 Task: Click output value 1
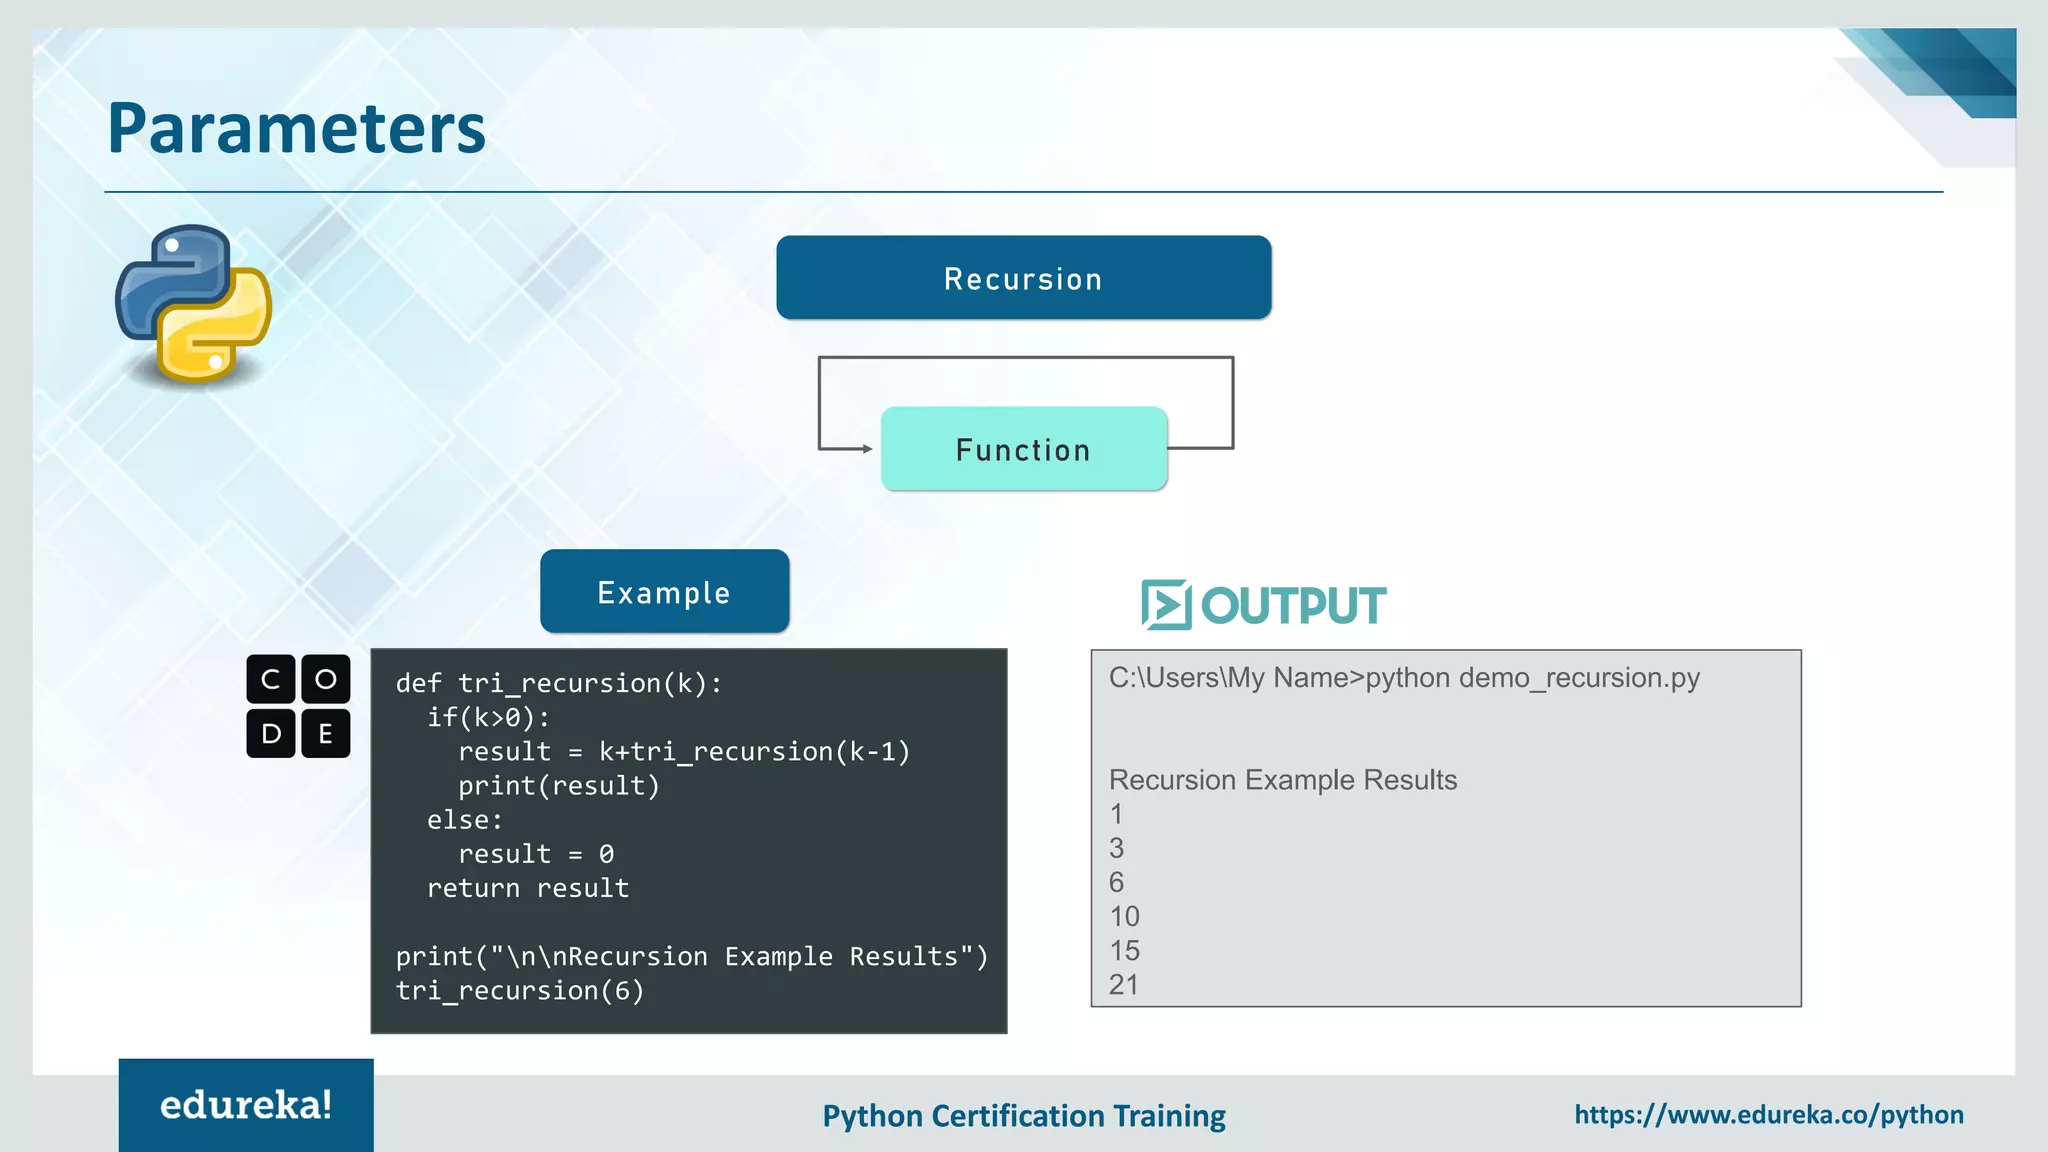point(1117,814)
